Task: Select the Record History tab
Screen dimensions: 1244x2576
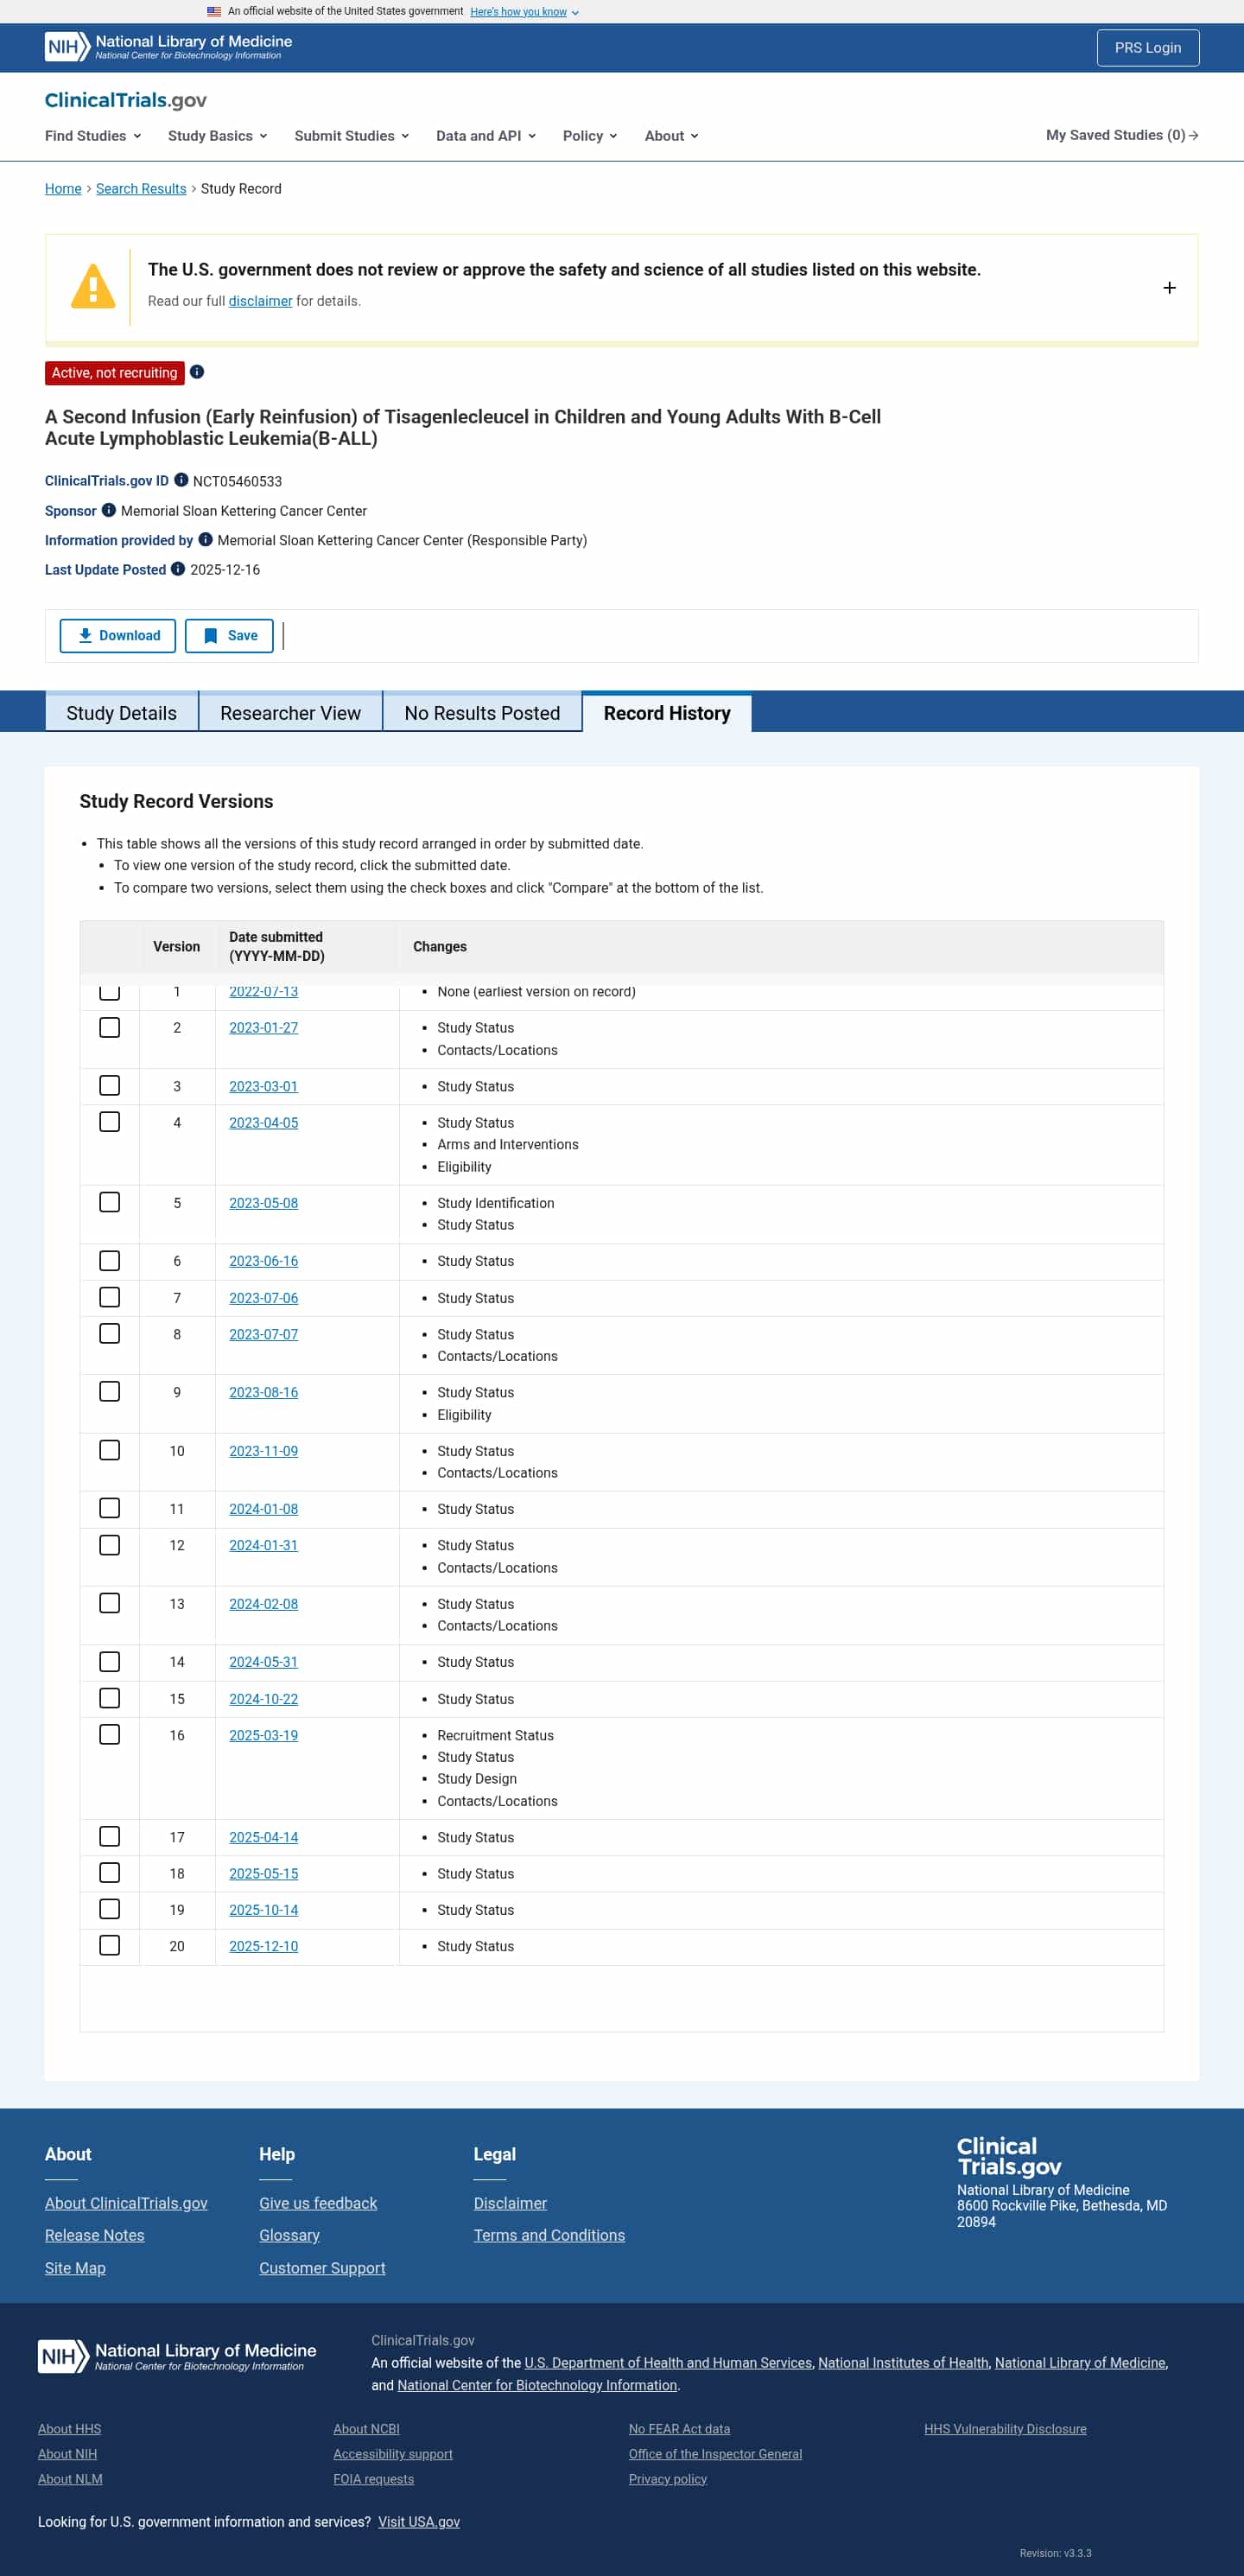Action: click(667, 712)
